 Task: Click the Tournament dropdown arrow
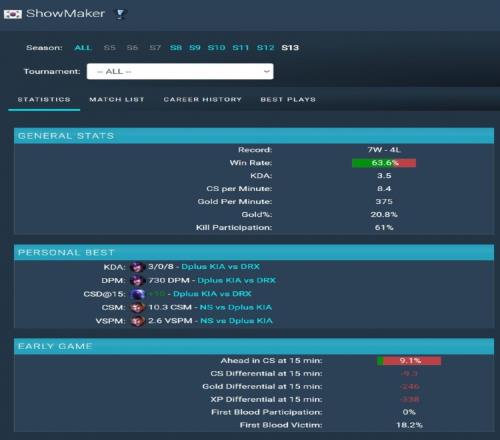point(266,71)
